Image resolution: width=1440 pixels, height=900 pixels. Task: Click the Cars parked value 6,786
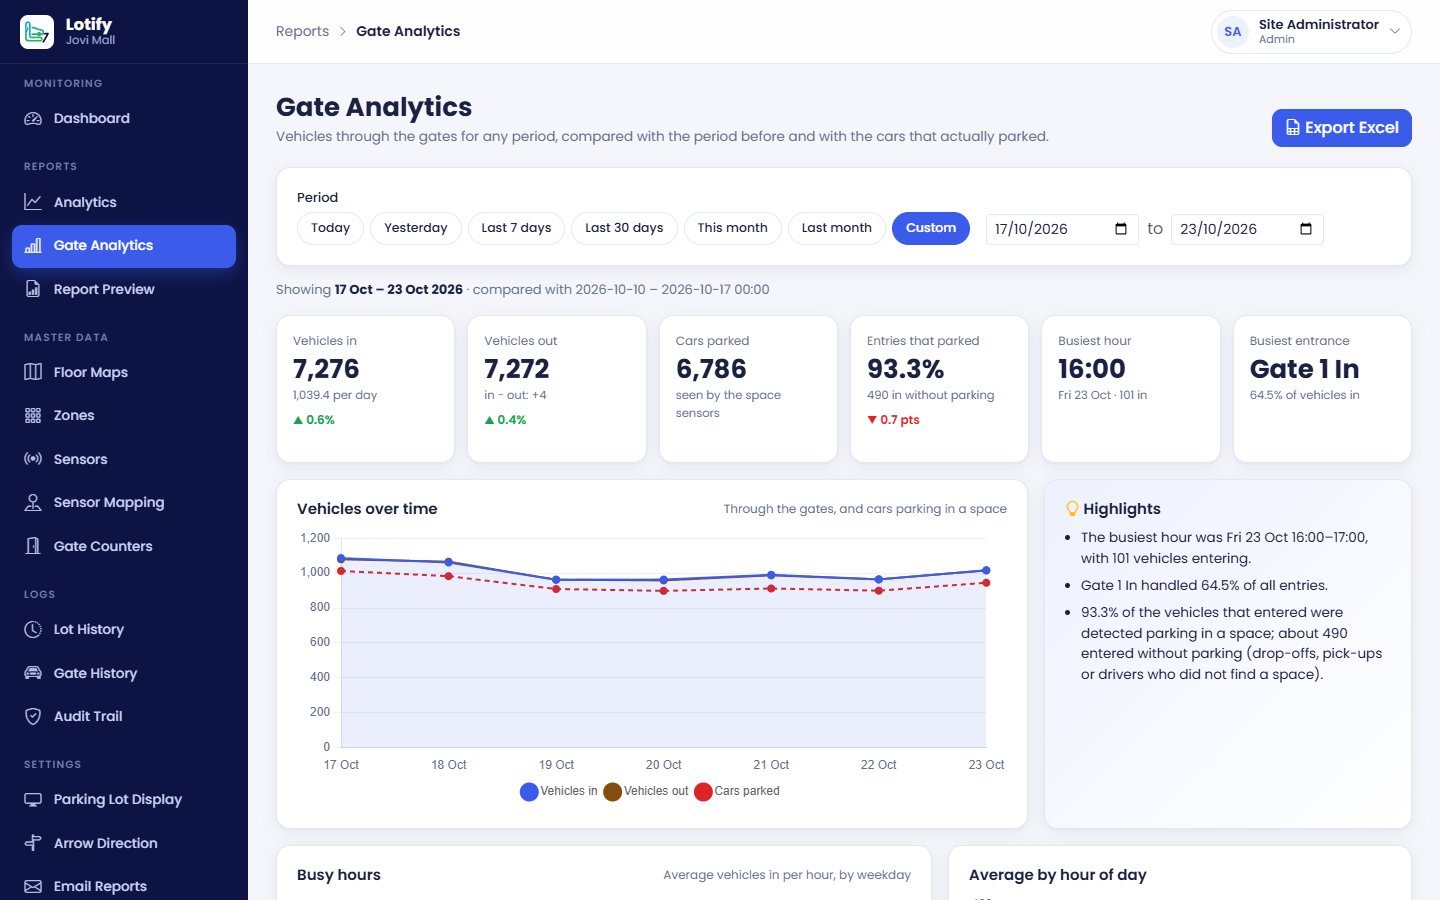pos(711,369)
